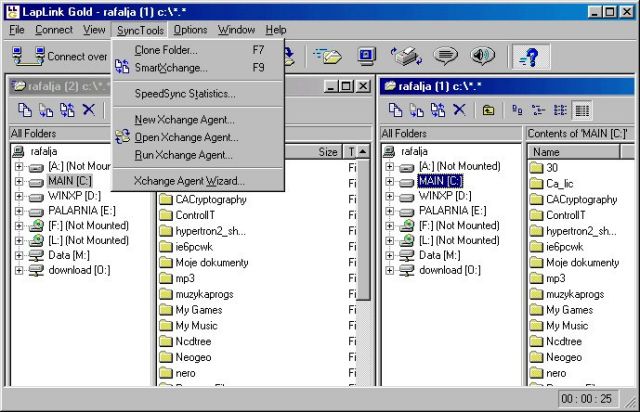Select Data [M:] in rafalja (2) tree
This screenshot has height=412, width=640.
[69, 256]
